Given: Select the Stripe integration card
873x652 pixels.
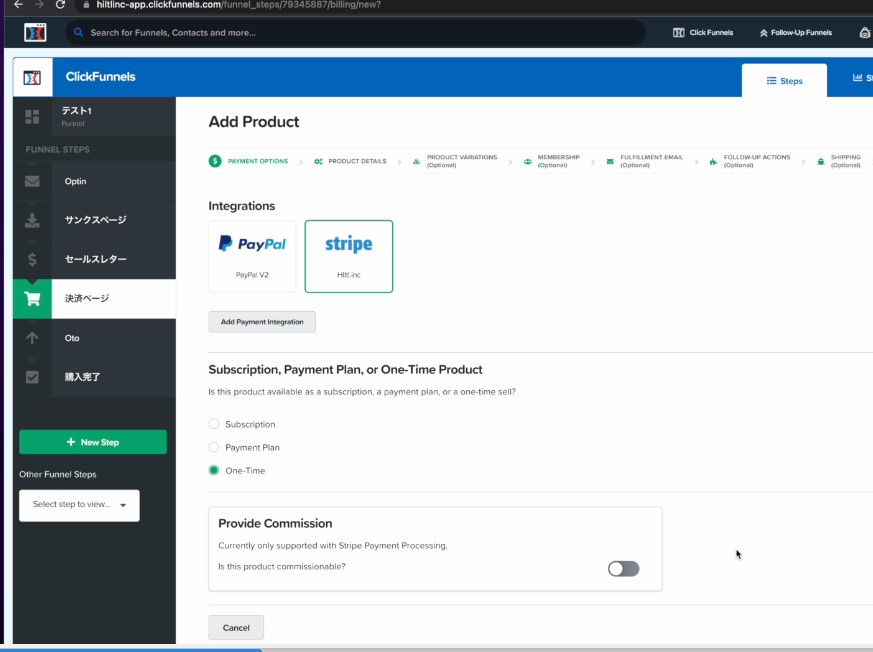Looking at the screenshot, I should (349, 256).
